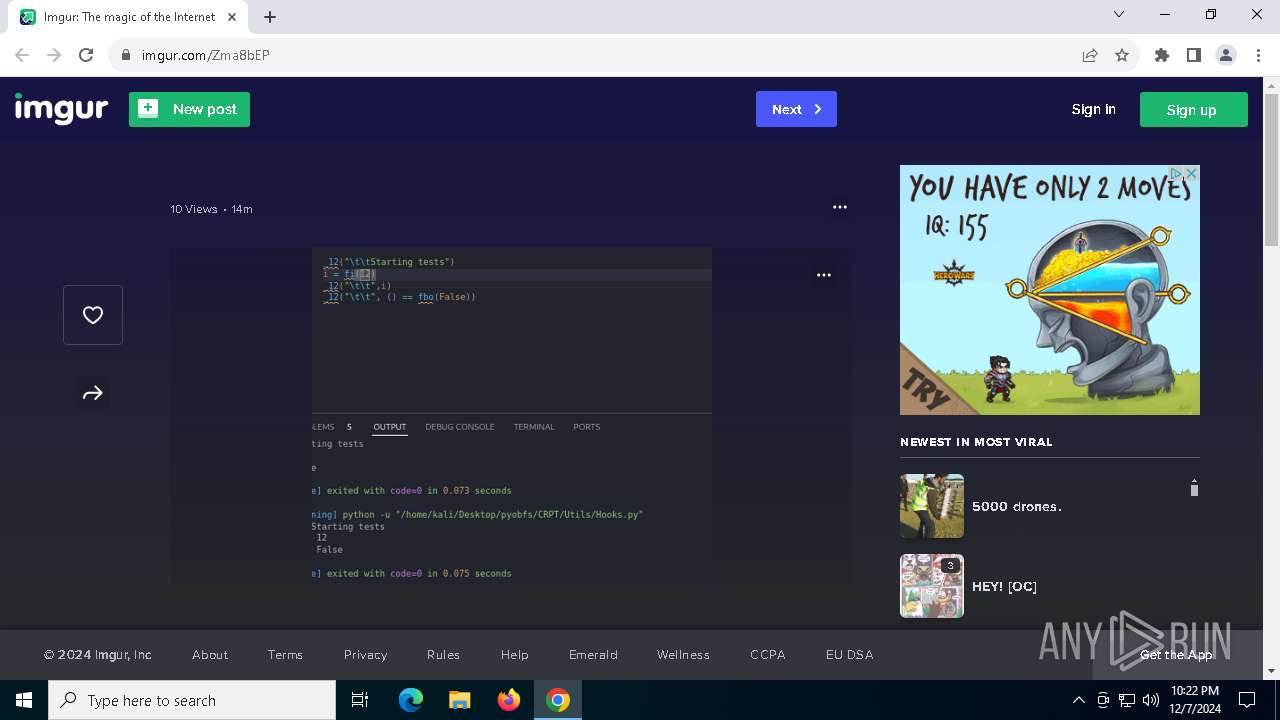Open the tab search dropdown

pyautogui.click(x=1119, y=14)
